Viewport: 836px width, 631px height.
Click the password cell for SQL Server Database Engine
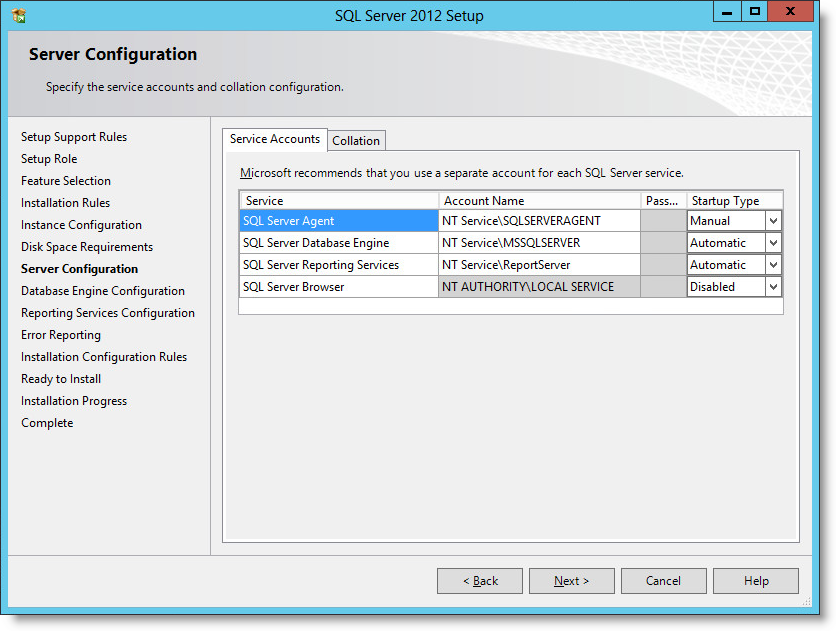[663, 243]
